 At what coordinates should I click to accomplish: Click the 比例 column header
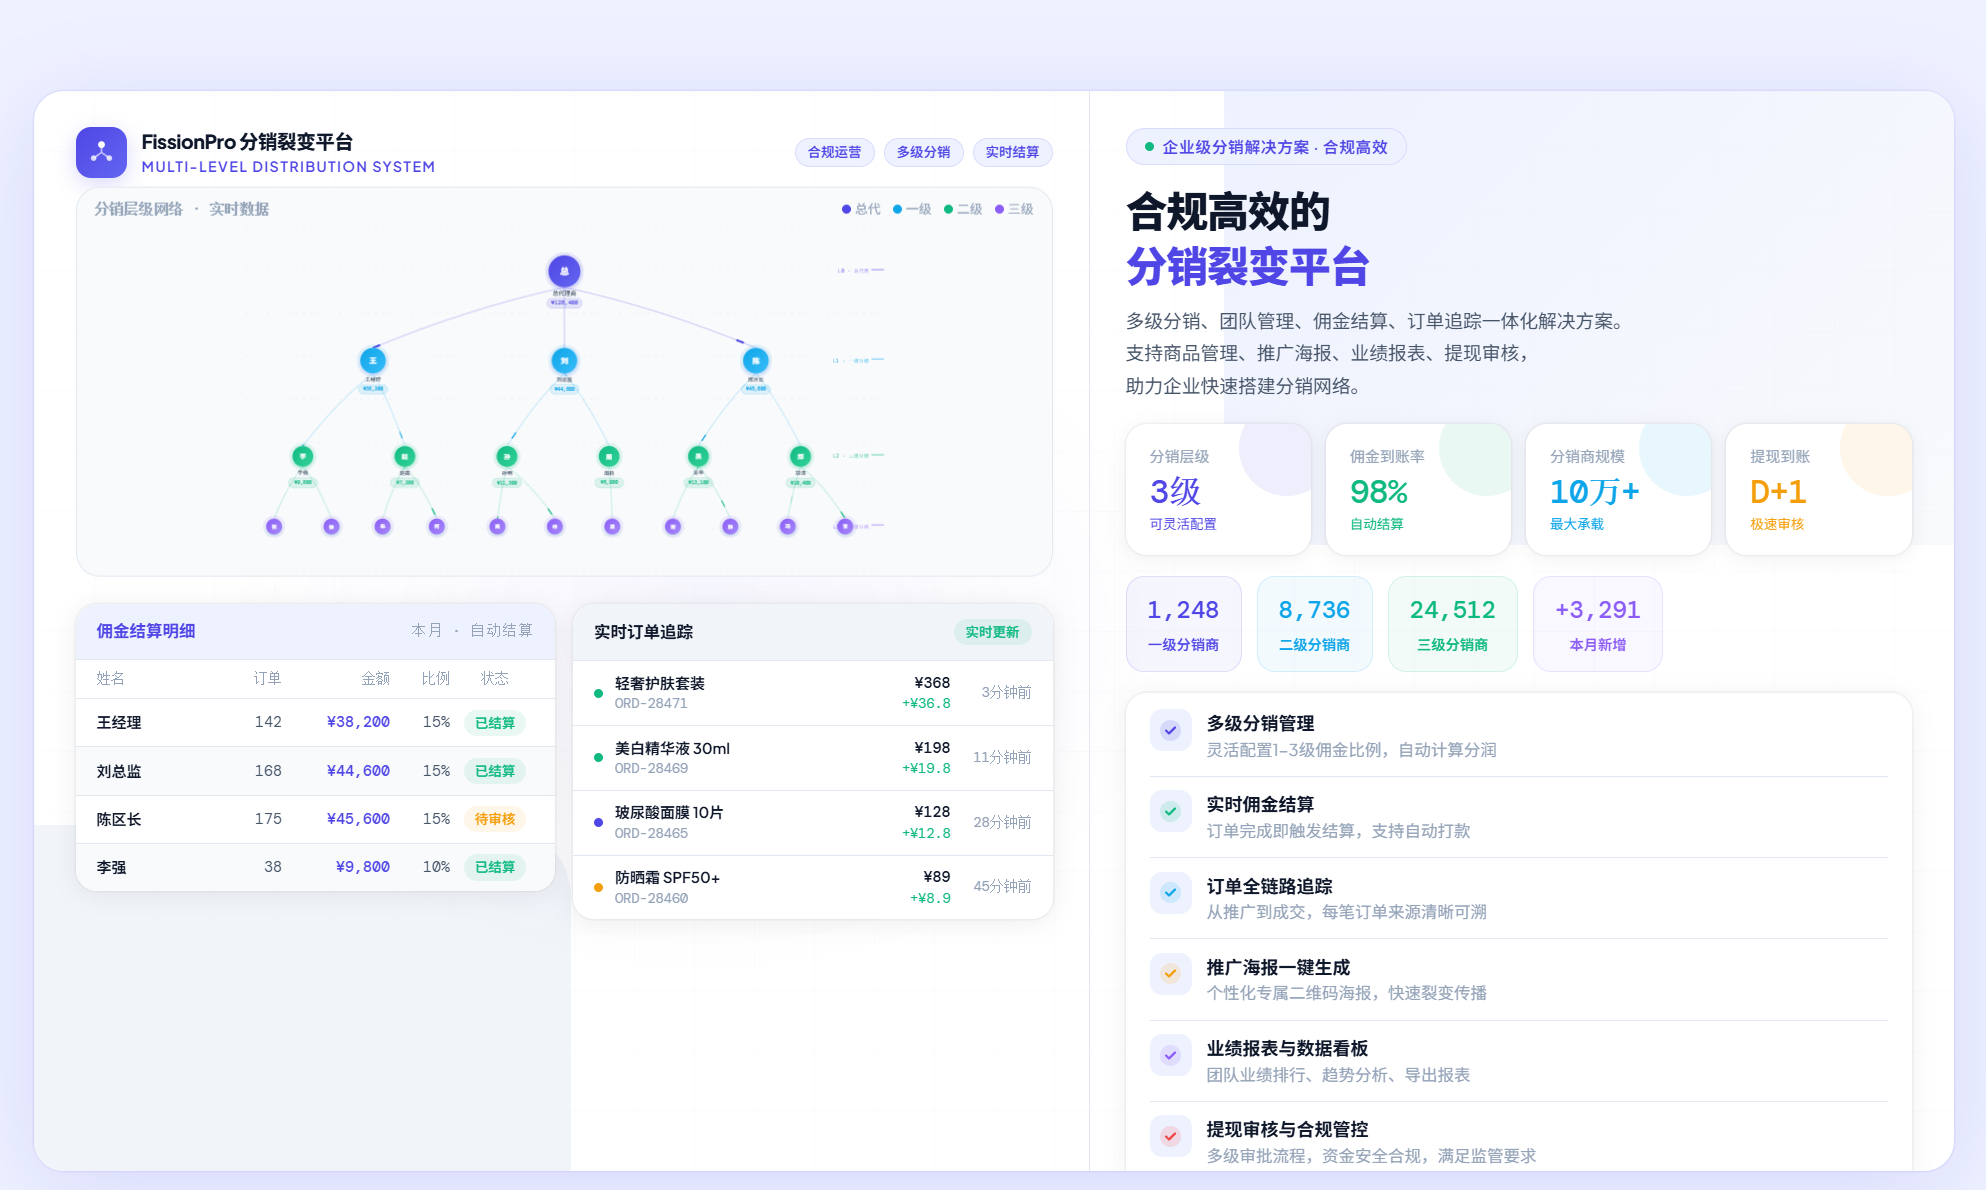(435, 678)
